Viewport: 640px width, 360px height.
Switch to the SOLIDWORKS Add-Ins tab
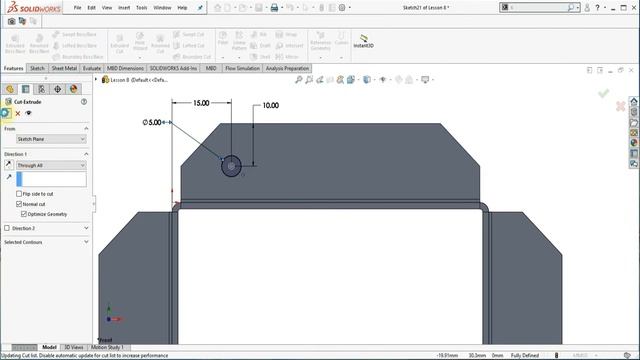(x=173, y=68)
